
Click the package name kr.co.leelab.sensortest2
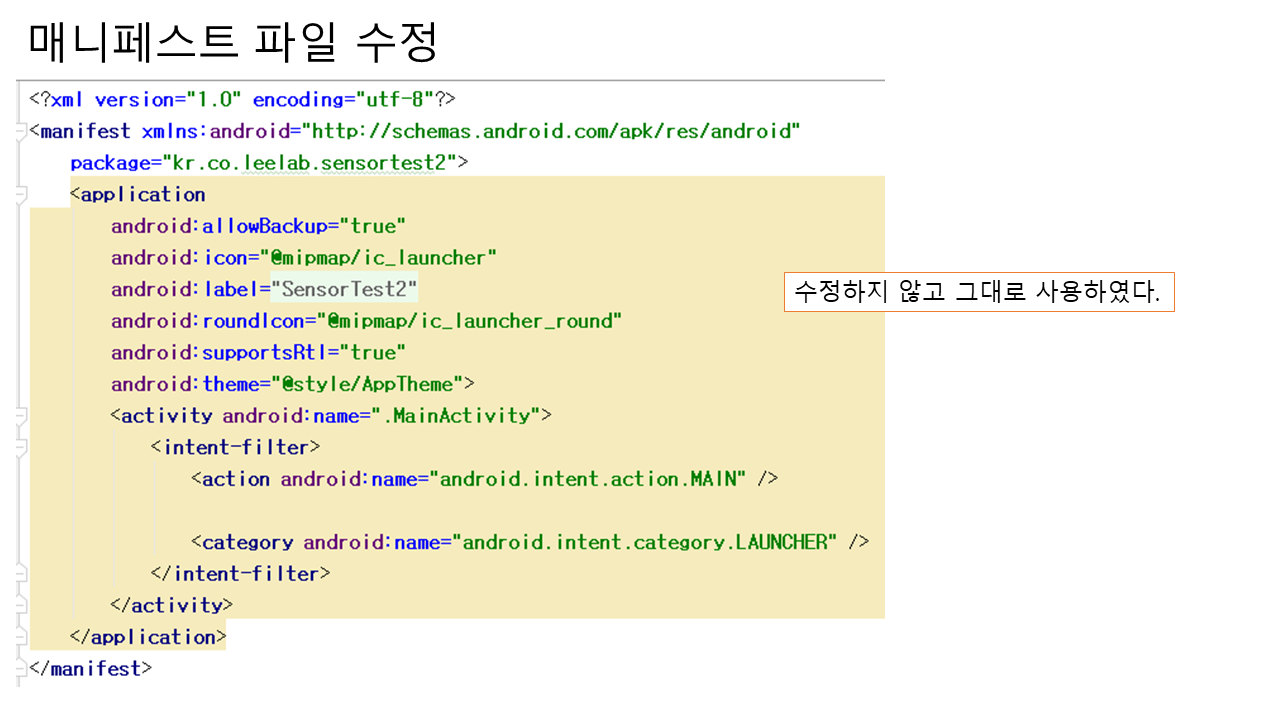314,162
